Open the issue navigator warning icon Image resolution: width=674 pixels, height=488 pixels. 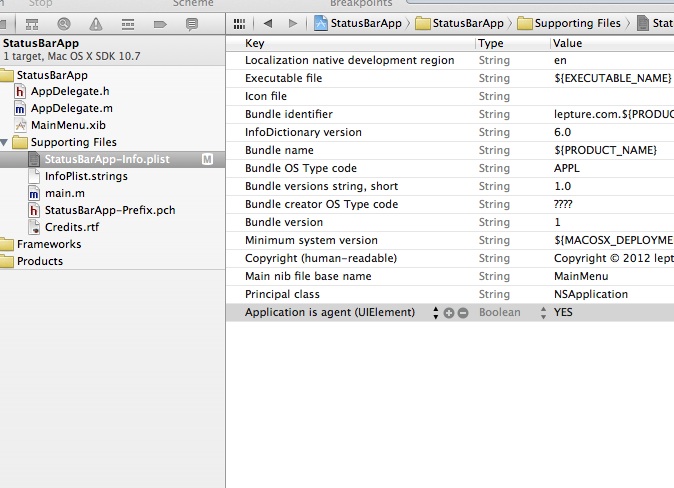click(95, 24)
